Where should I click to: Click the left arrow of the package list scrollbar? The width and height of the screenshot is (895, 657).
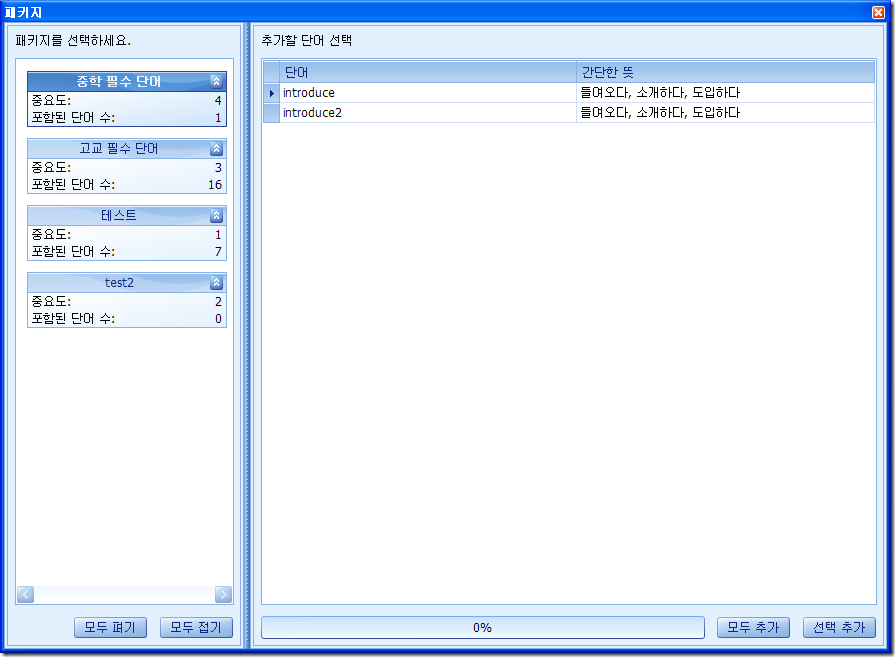(26, 595)
